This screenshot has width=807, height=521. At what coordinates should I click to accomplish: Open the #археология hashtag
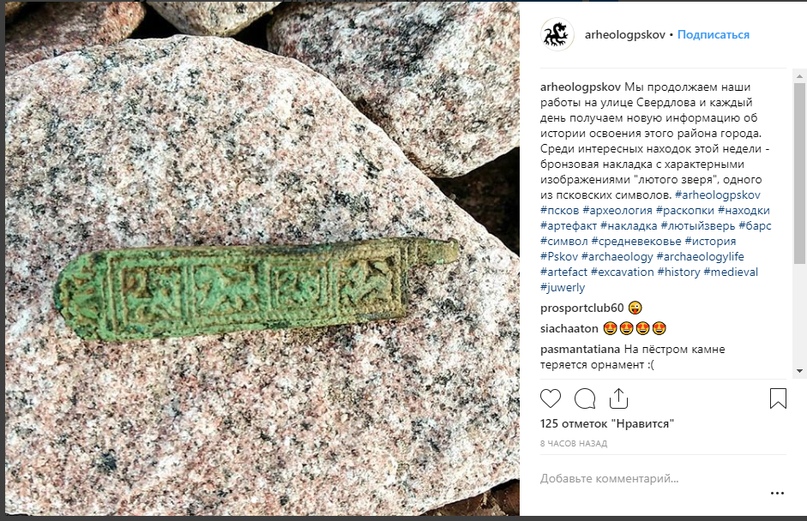tap(618, 210)
